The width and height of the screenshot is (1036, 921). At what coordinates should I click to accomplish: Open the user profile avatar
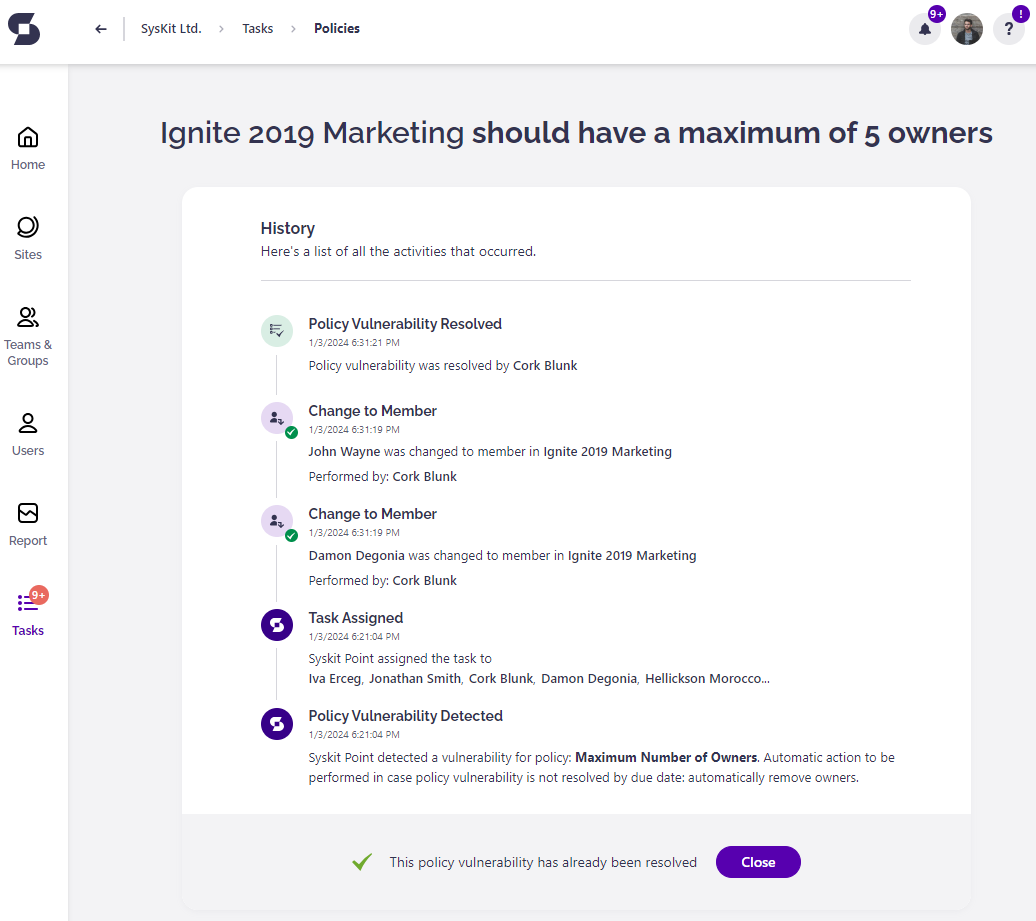pyautogui.click(x=967, y=29)
